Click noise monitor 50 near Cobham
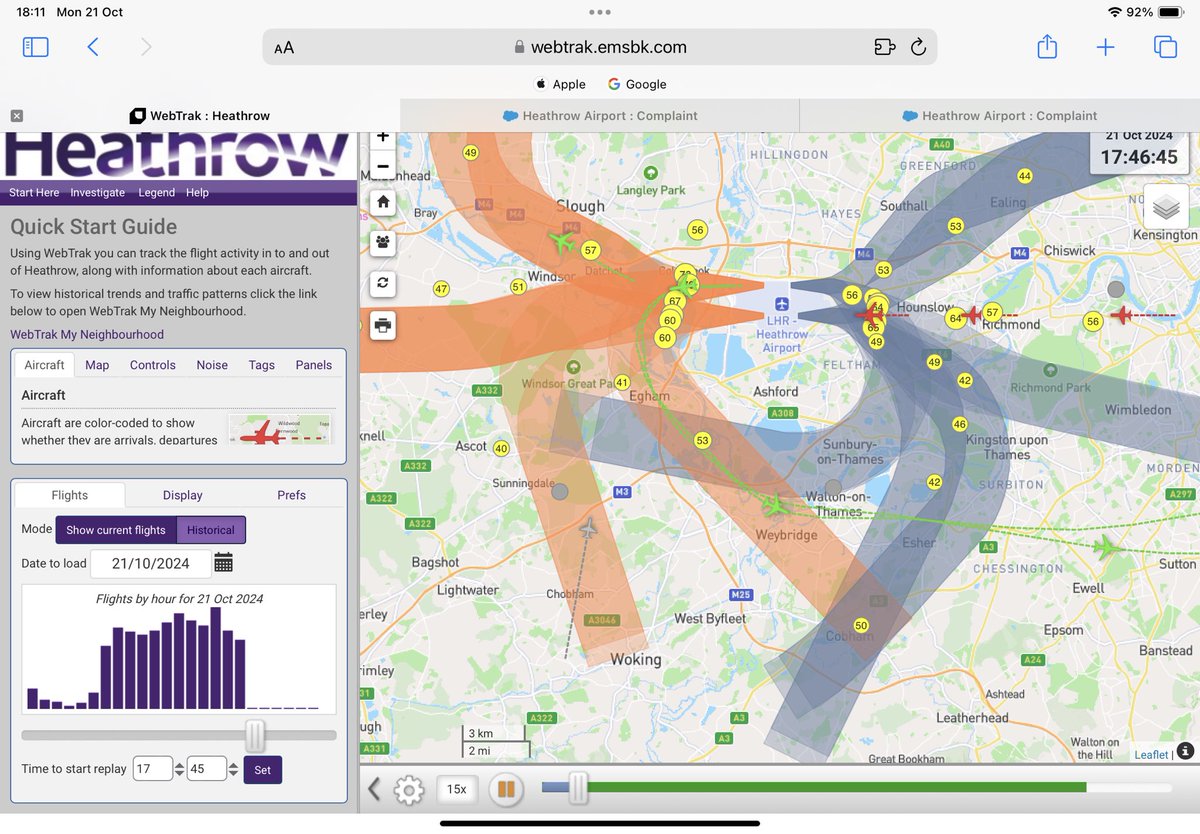This screenshot has height=834, width=1200. click(x=861, y=625)
